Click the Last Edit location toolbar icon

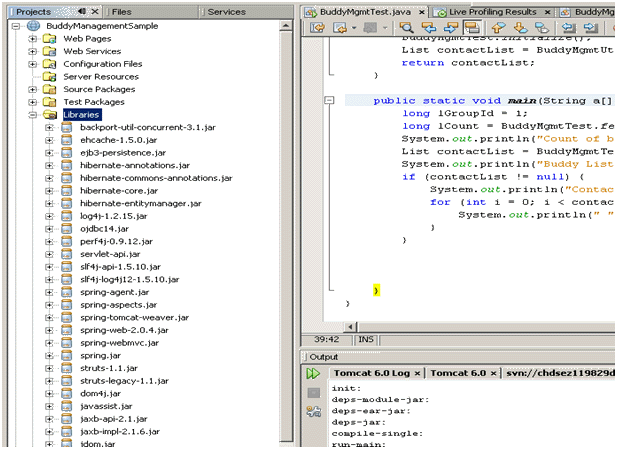tap(317, 28)
